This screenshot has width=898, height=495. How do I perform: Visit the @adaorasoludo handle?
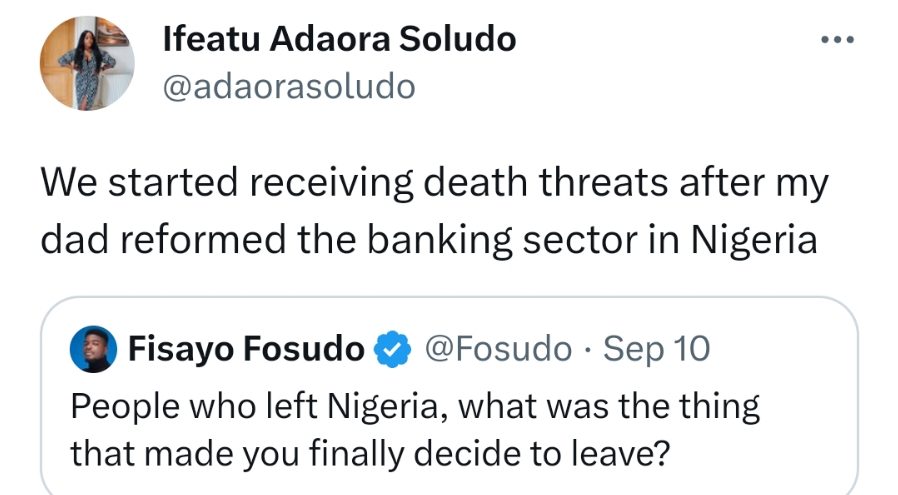[288, 86]
